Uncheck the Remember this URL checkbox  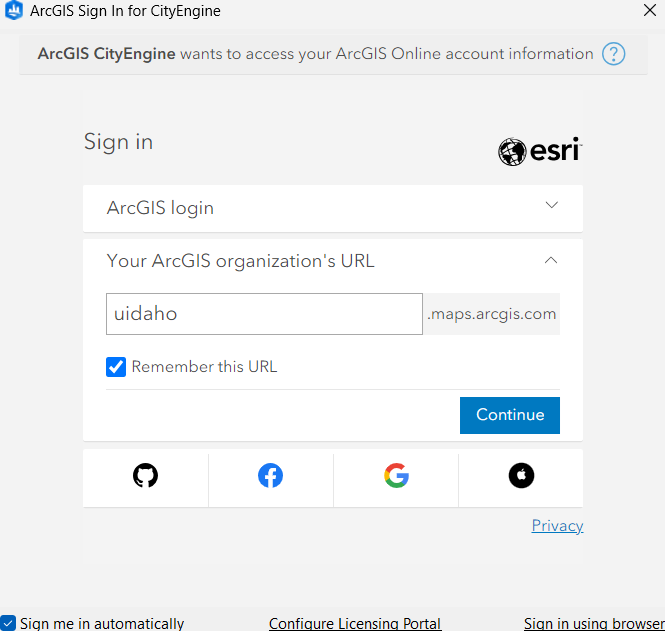[116, 367]
